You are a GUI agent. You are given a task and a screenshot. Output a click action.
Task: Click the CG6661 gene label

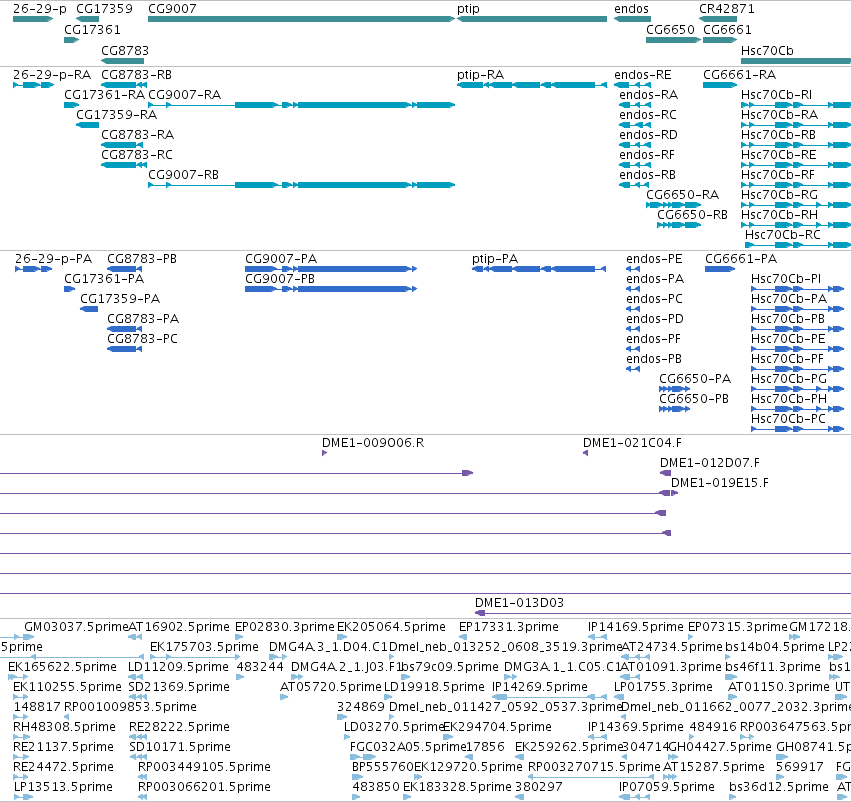coord(727,30)
